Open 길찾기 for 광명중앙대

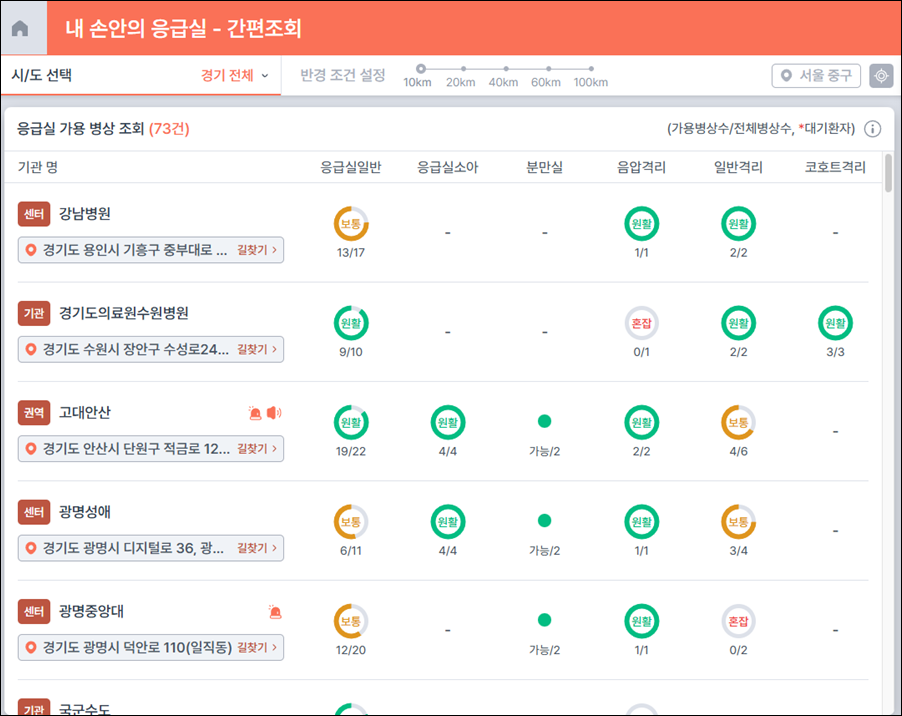tap(257, 648)
